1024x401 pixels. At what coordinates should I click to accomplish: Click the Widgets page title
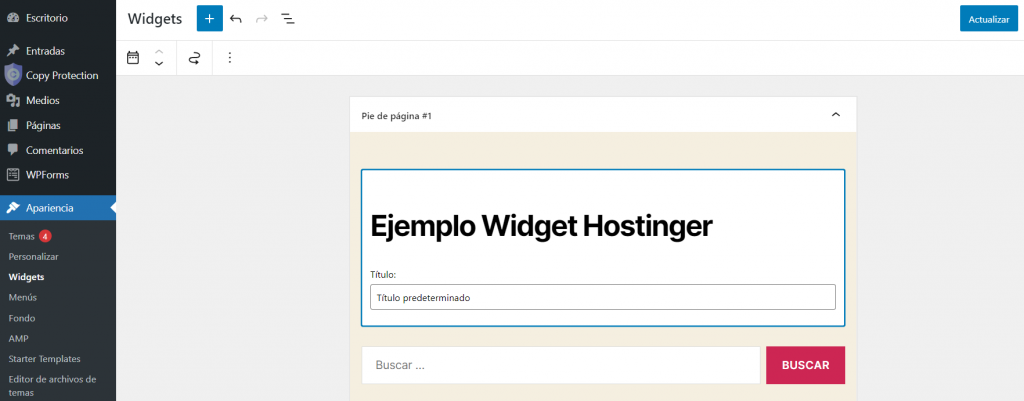tap(155, 19)
